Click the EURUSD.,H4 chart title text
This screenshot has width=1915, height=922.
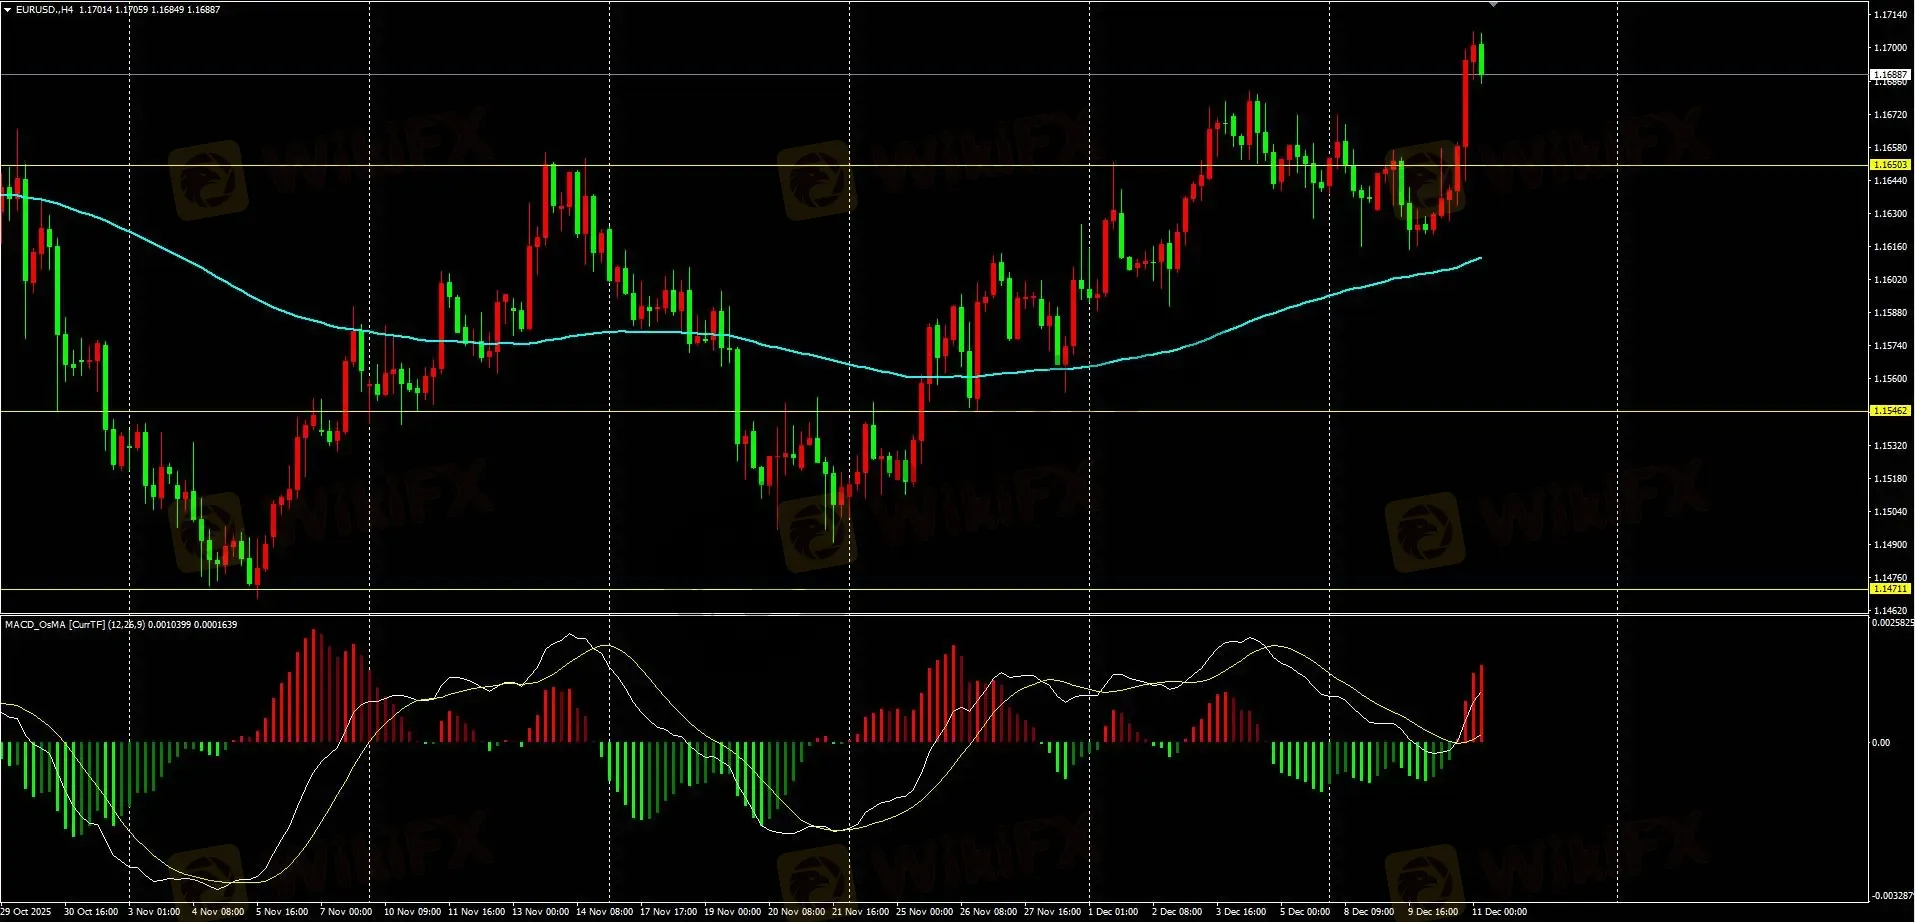44,9
